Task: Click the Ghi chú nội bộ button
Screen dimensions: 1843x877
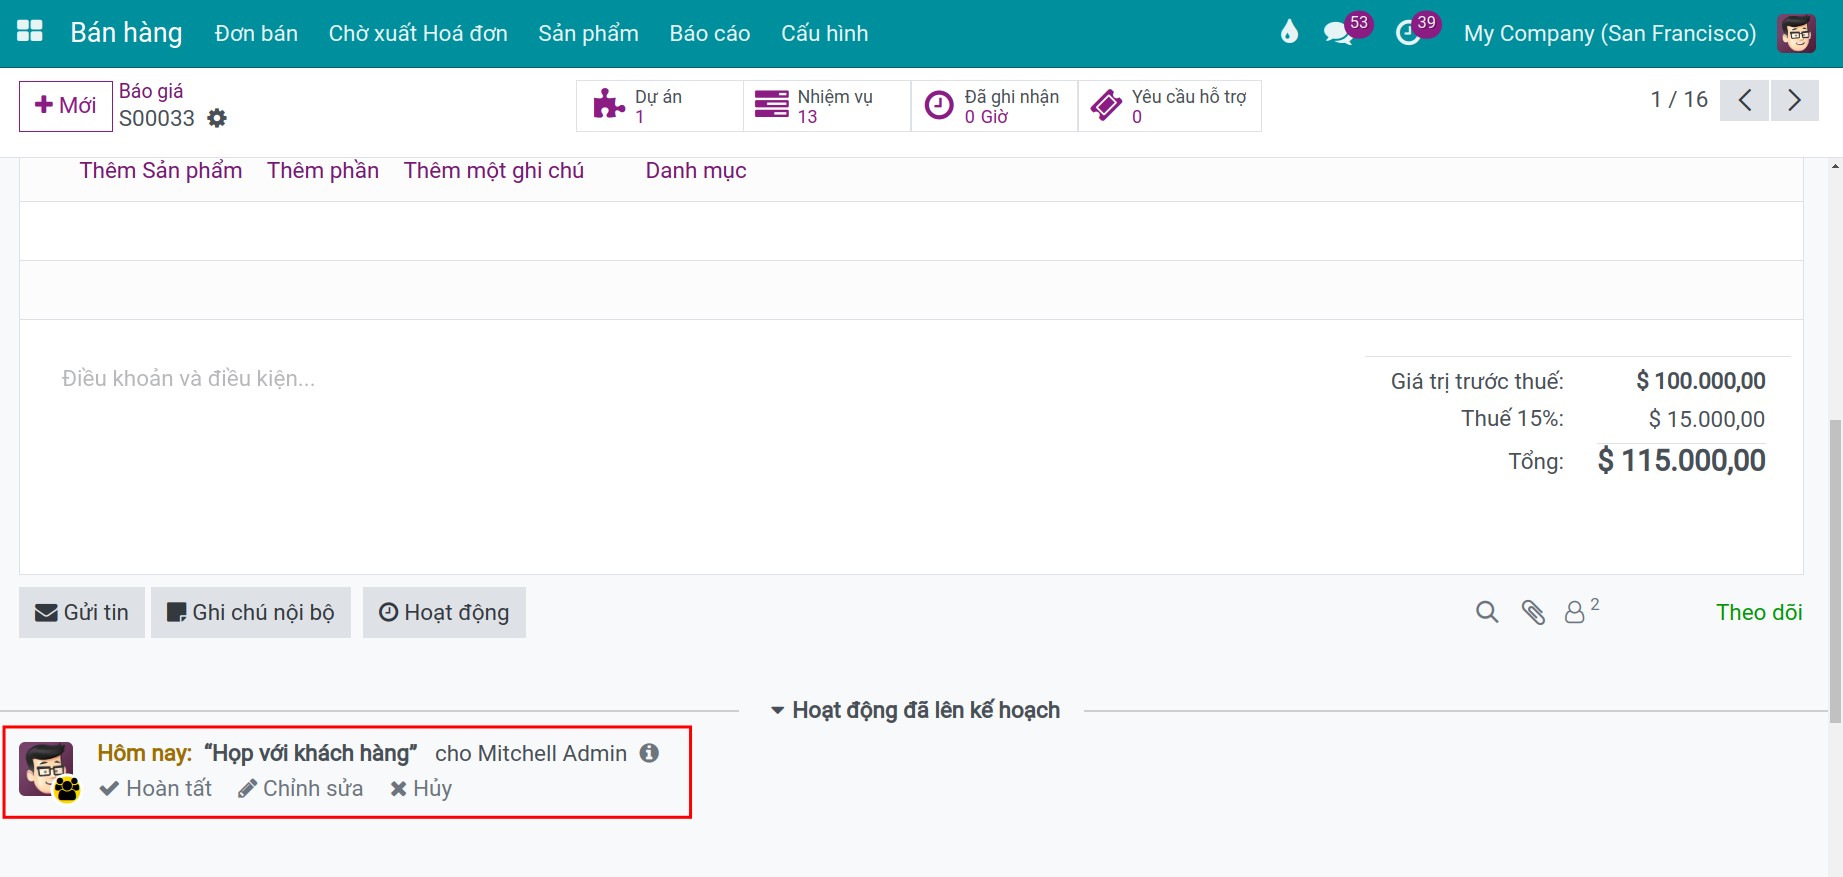Action: pos(251,612)
